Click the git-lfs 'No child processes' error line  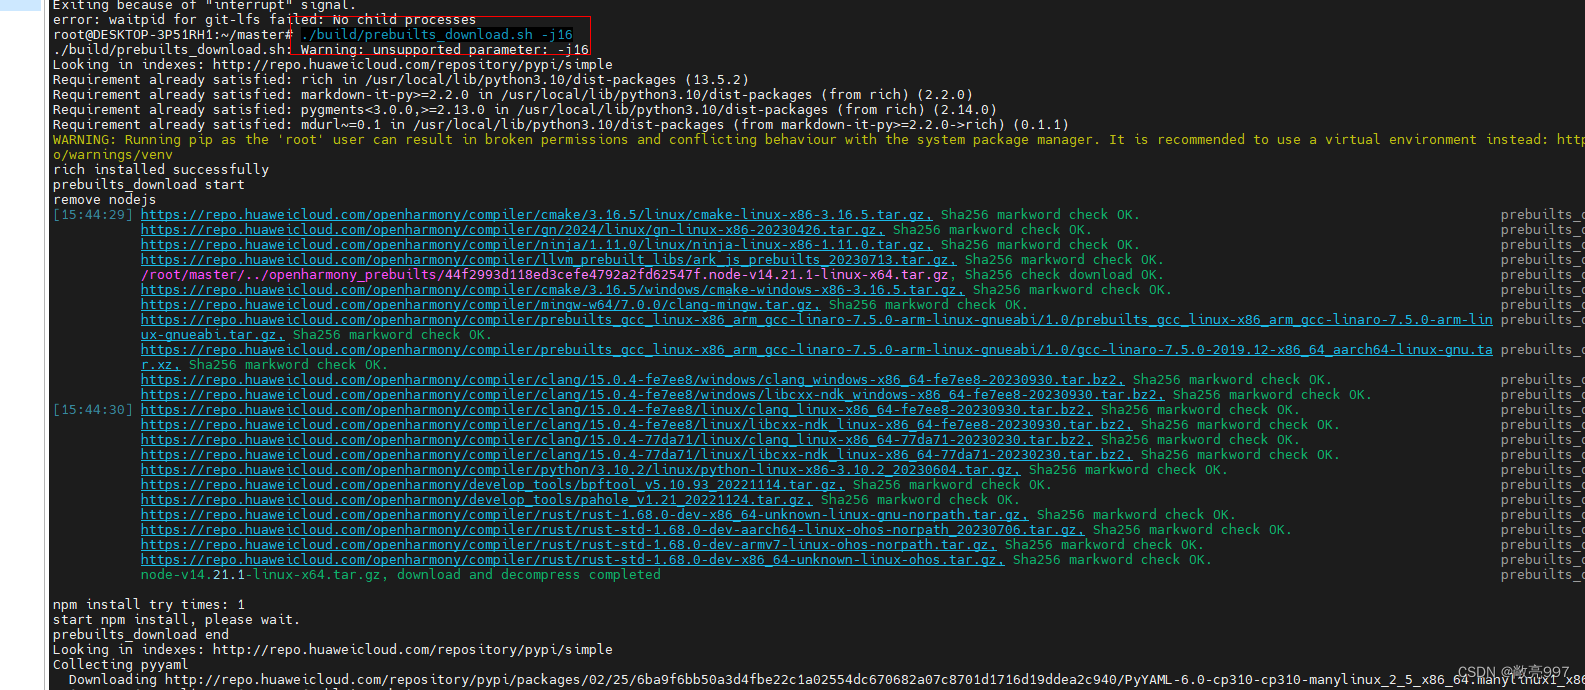point(265,20)
